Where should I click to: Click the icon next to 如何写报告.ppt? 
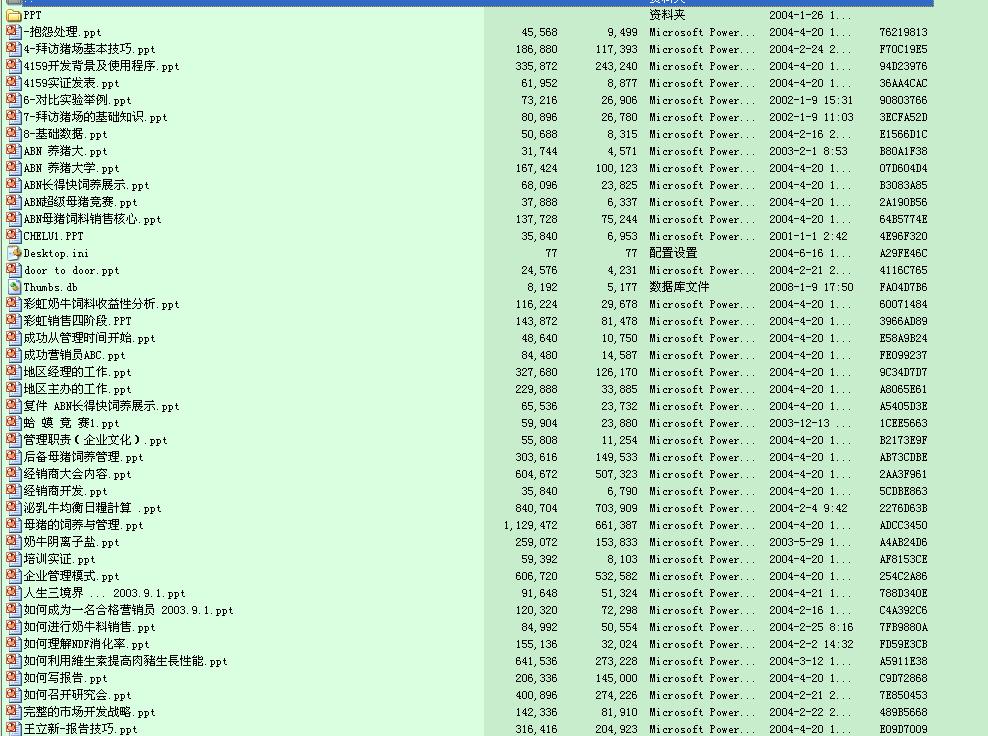point(14,678)
